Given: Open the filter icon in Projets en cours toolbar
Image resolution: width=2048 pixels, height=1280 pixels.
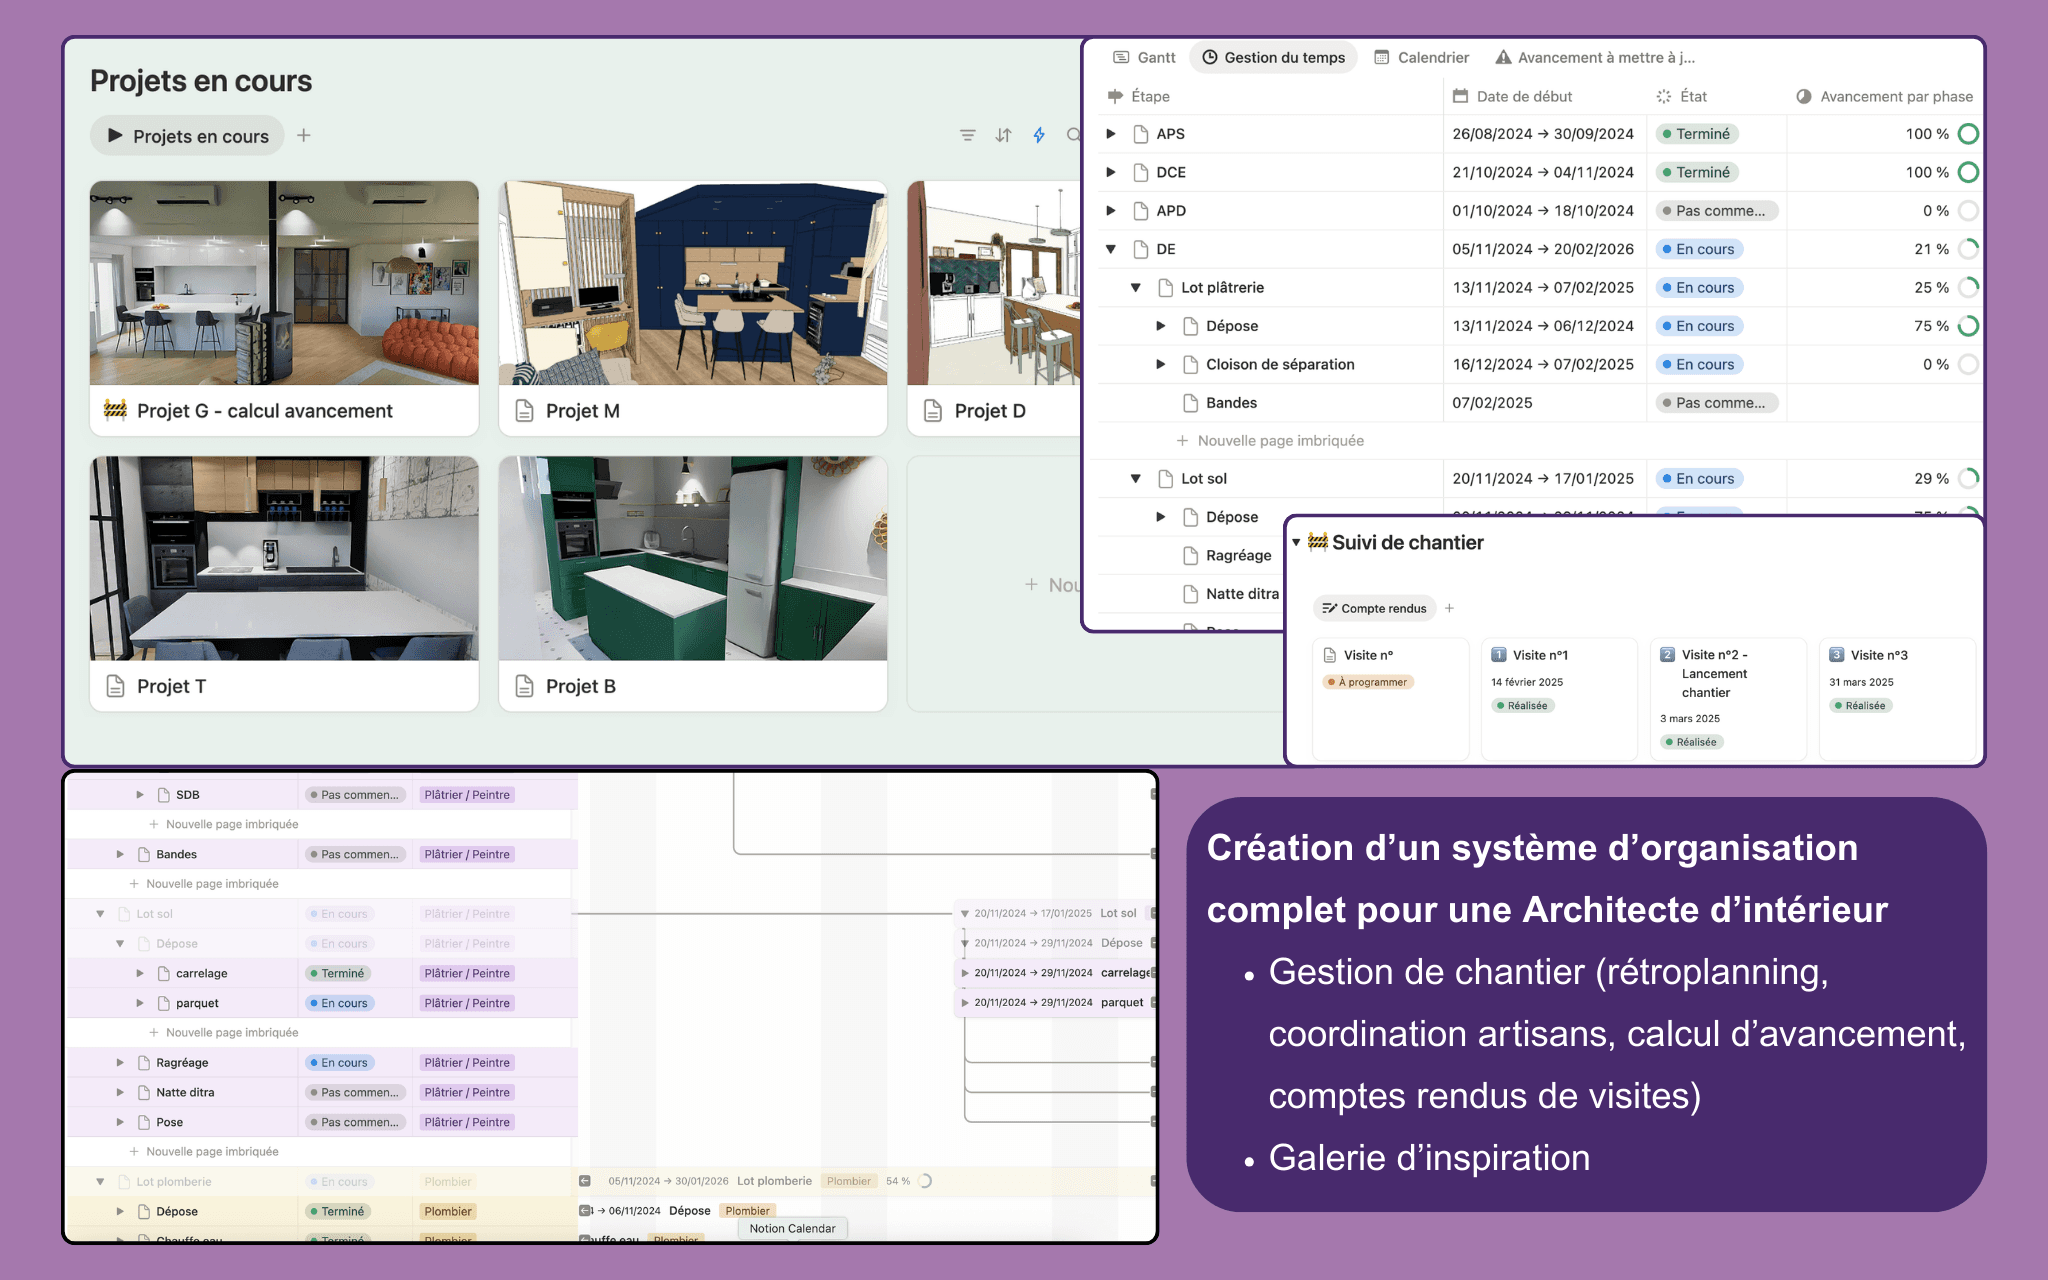Looking at the screenshot, I should pyautogui.click(x=966, y=135).
